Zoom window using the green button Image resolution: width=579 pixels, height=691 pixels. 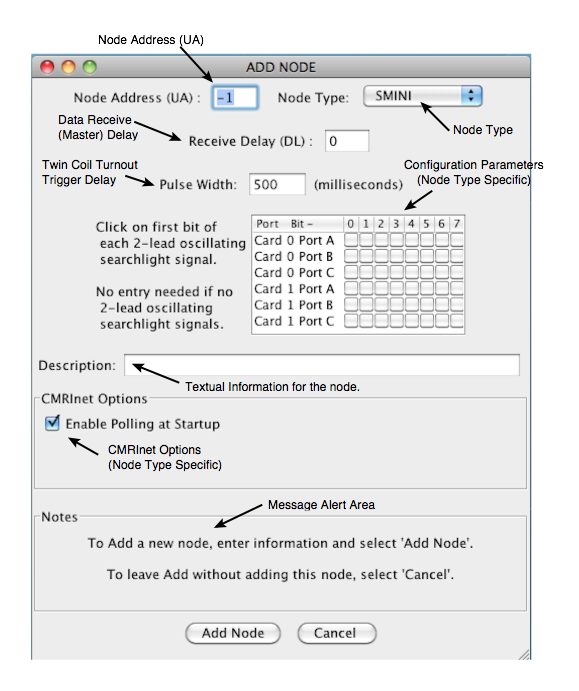tap(90, 67)
